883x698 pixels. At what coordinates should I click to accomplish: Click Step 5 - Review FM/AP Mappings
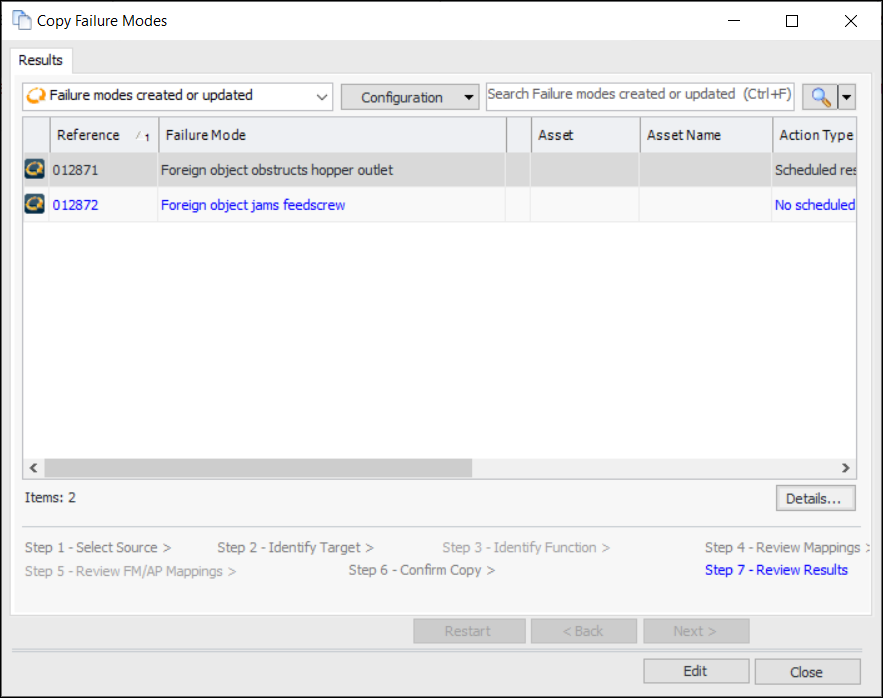pos(130,571)
